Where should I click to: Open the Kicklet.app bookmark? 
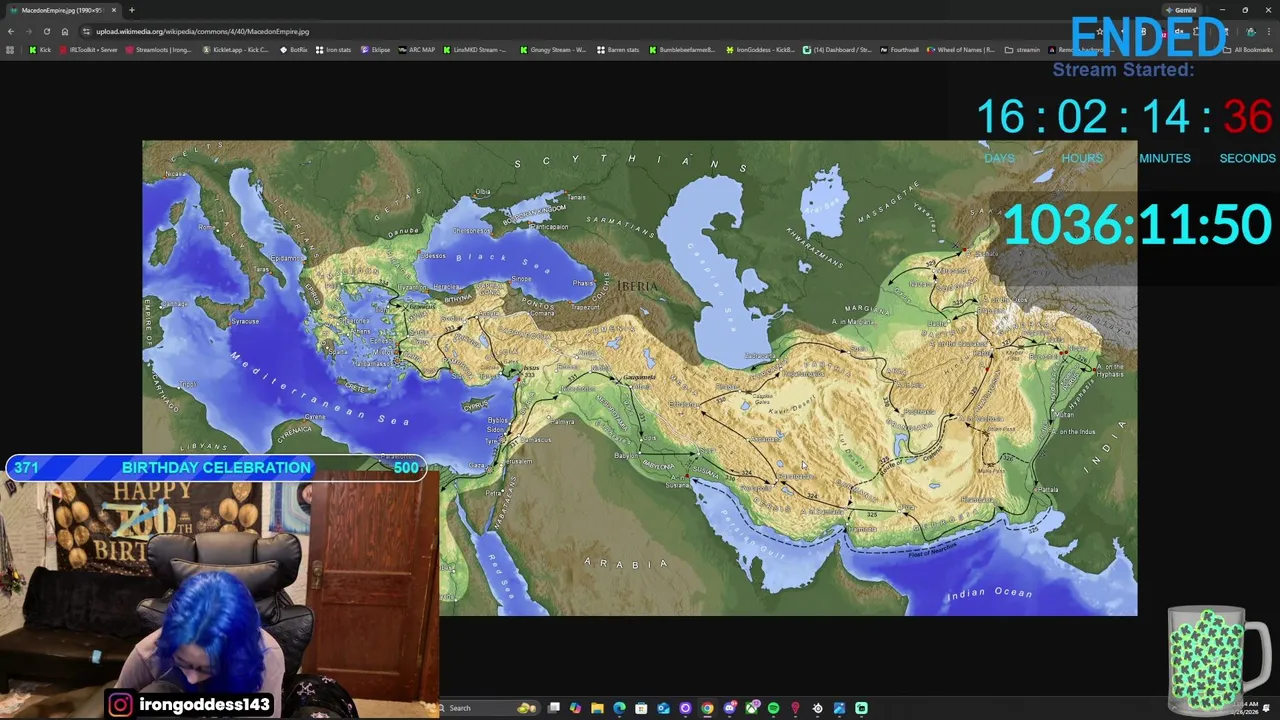coord(235,50)
